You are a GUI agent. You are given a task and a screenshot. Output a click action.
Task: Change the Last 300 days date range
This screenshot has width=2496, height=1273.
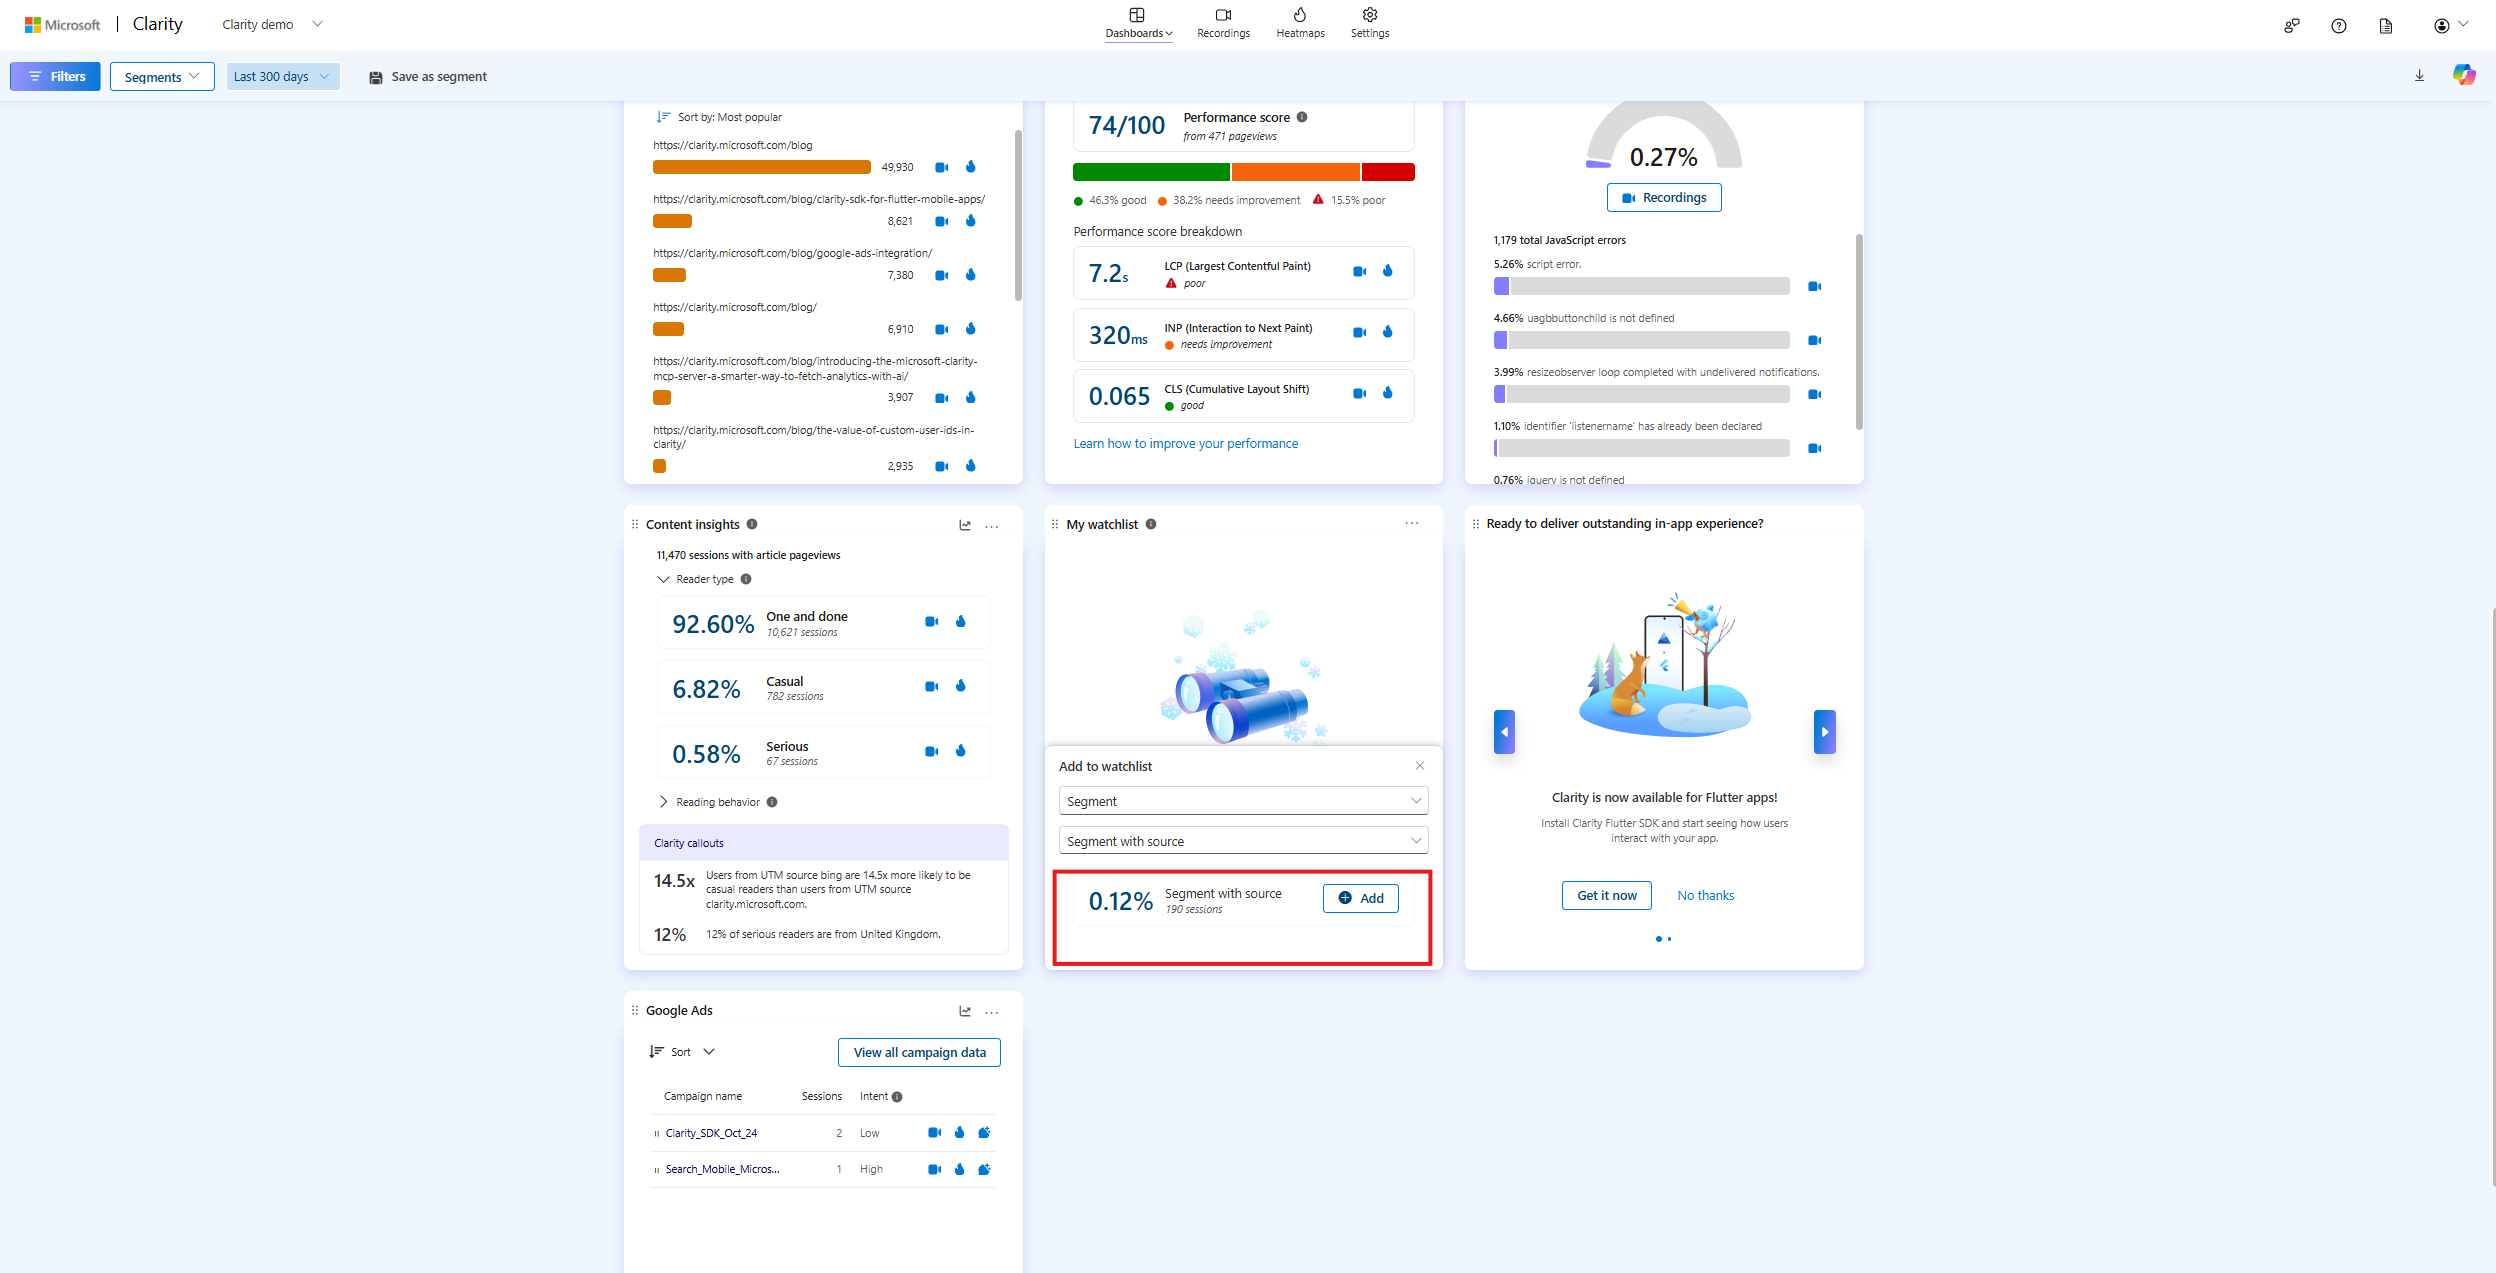282,77
